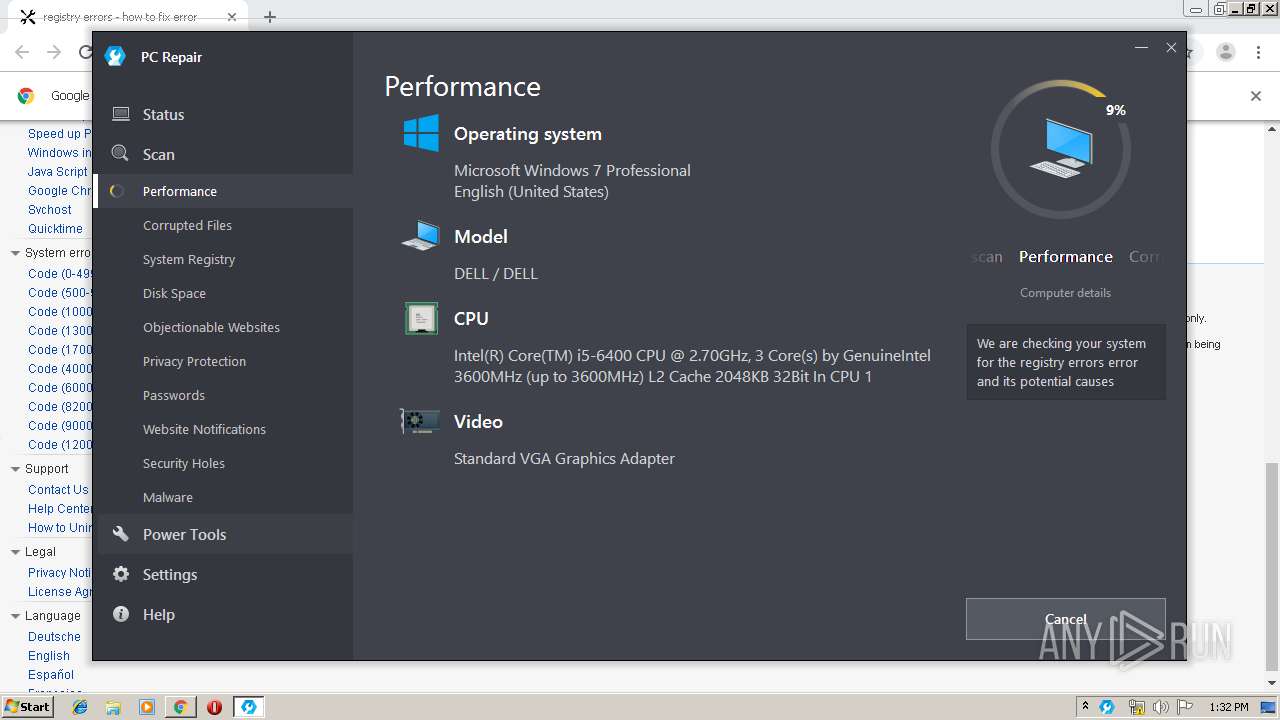The width and height of the screenshot is (1280, 720).
Task: Open Power Tools section
Action: click(x=223, y=534)
